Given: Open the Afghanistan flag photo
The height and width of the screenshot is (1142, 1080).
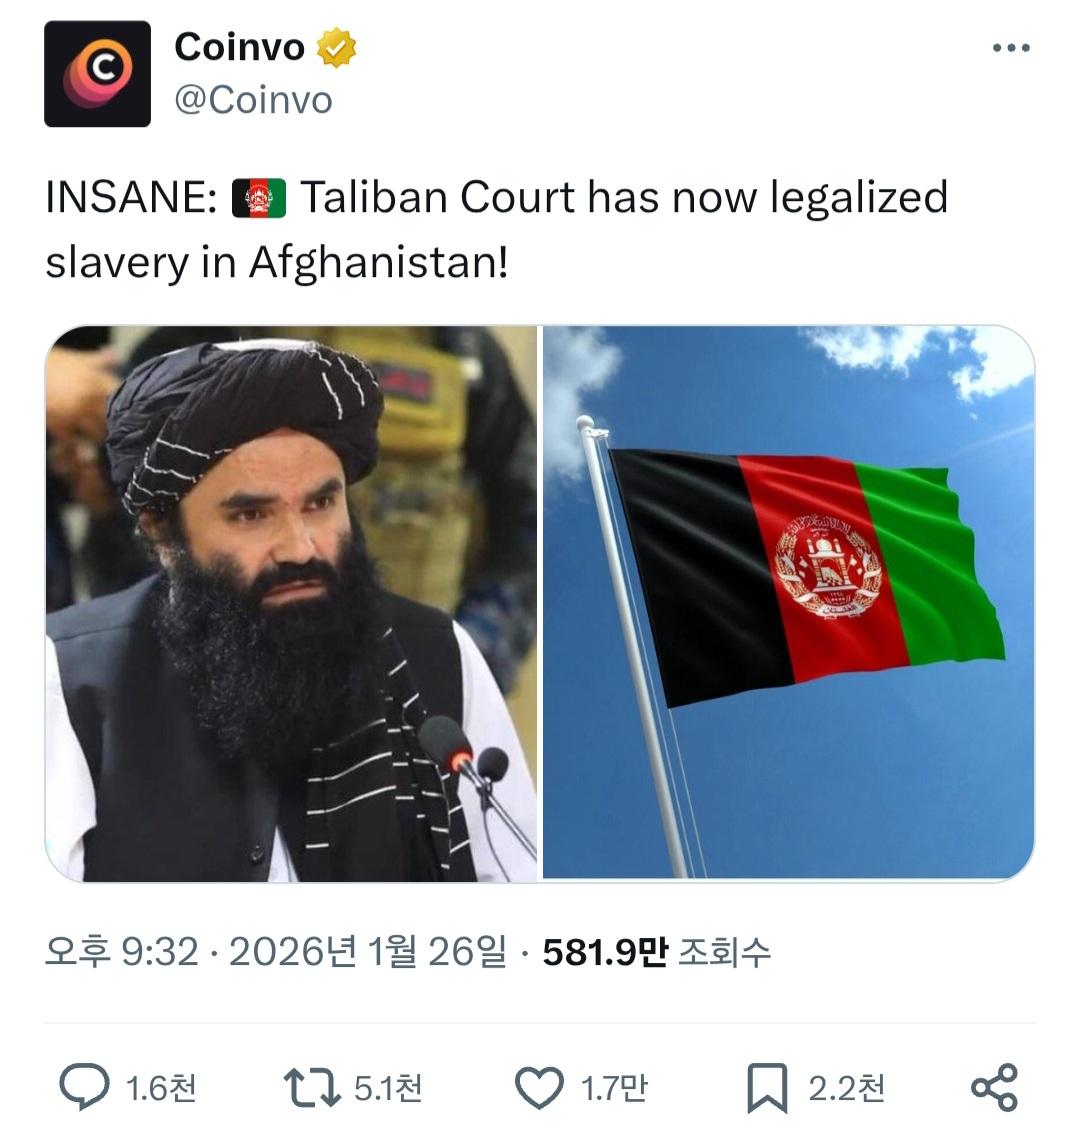Looking at the screenshot, I should tap(789, 604).
